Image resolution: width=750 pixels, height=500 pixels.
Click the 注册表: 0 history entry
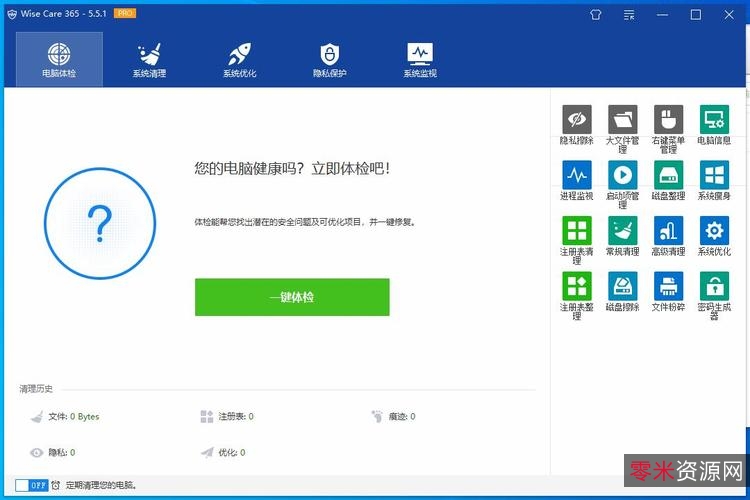(236, 417)
